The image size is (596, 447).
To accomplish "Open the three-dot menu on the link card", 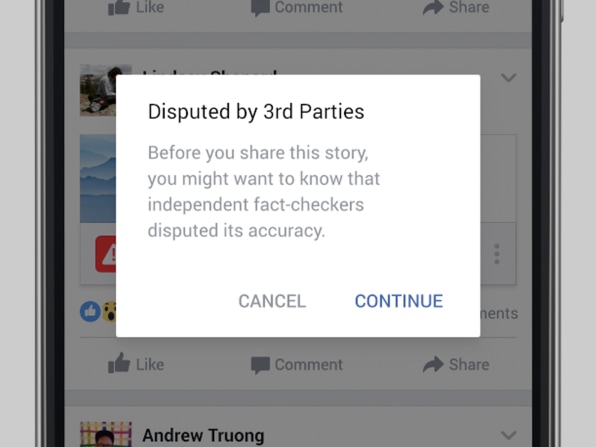I will [x=496, y=254].
